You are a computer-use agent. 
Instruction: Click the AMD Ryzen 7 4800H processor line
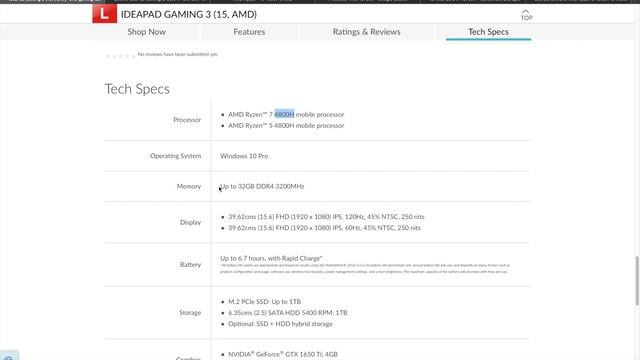coord(286,114)
